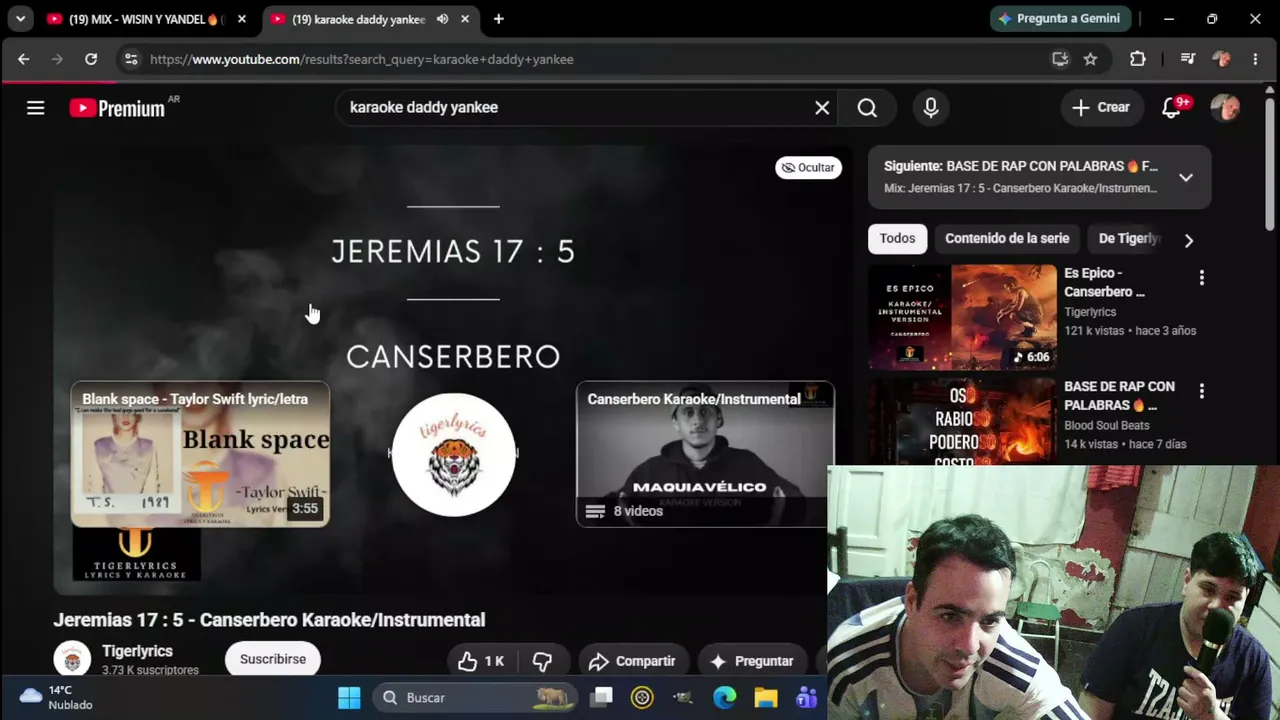Click the tigerlyrics round channel logo

click(454, 454)
